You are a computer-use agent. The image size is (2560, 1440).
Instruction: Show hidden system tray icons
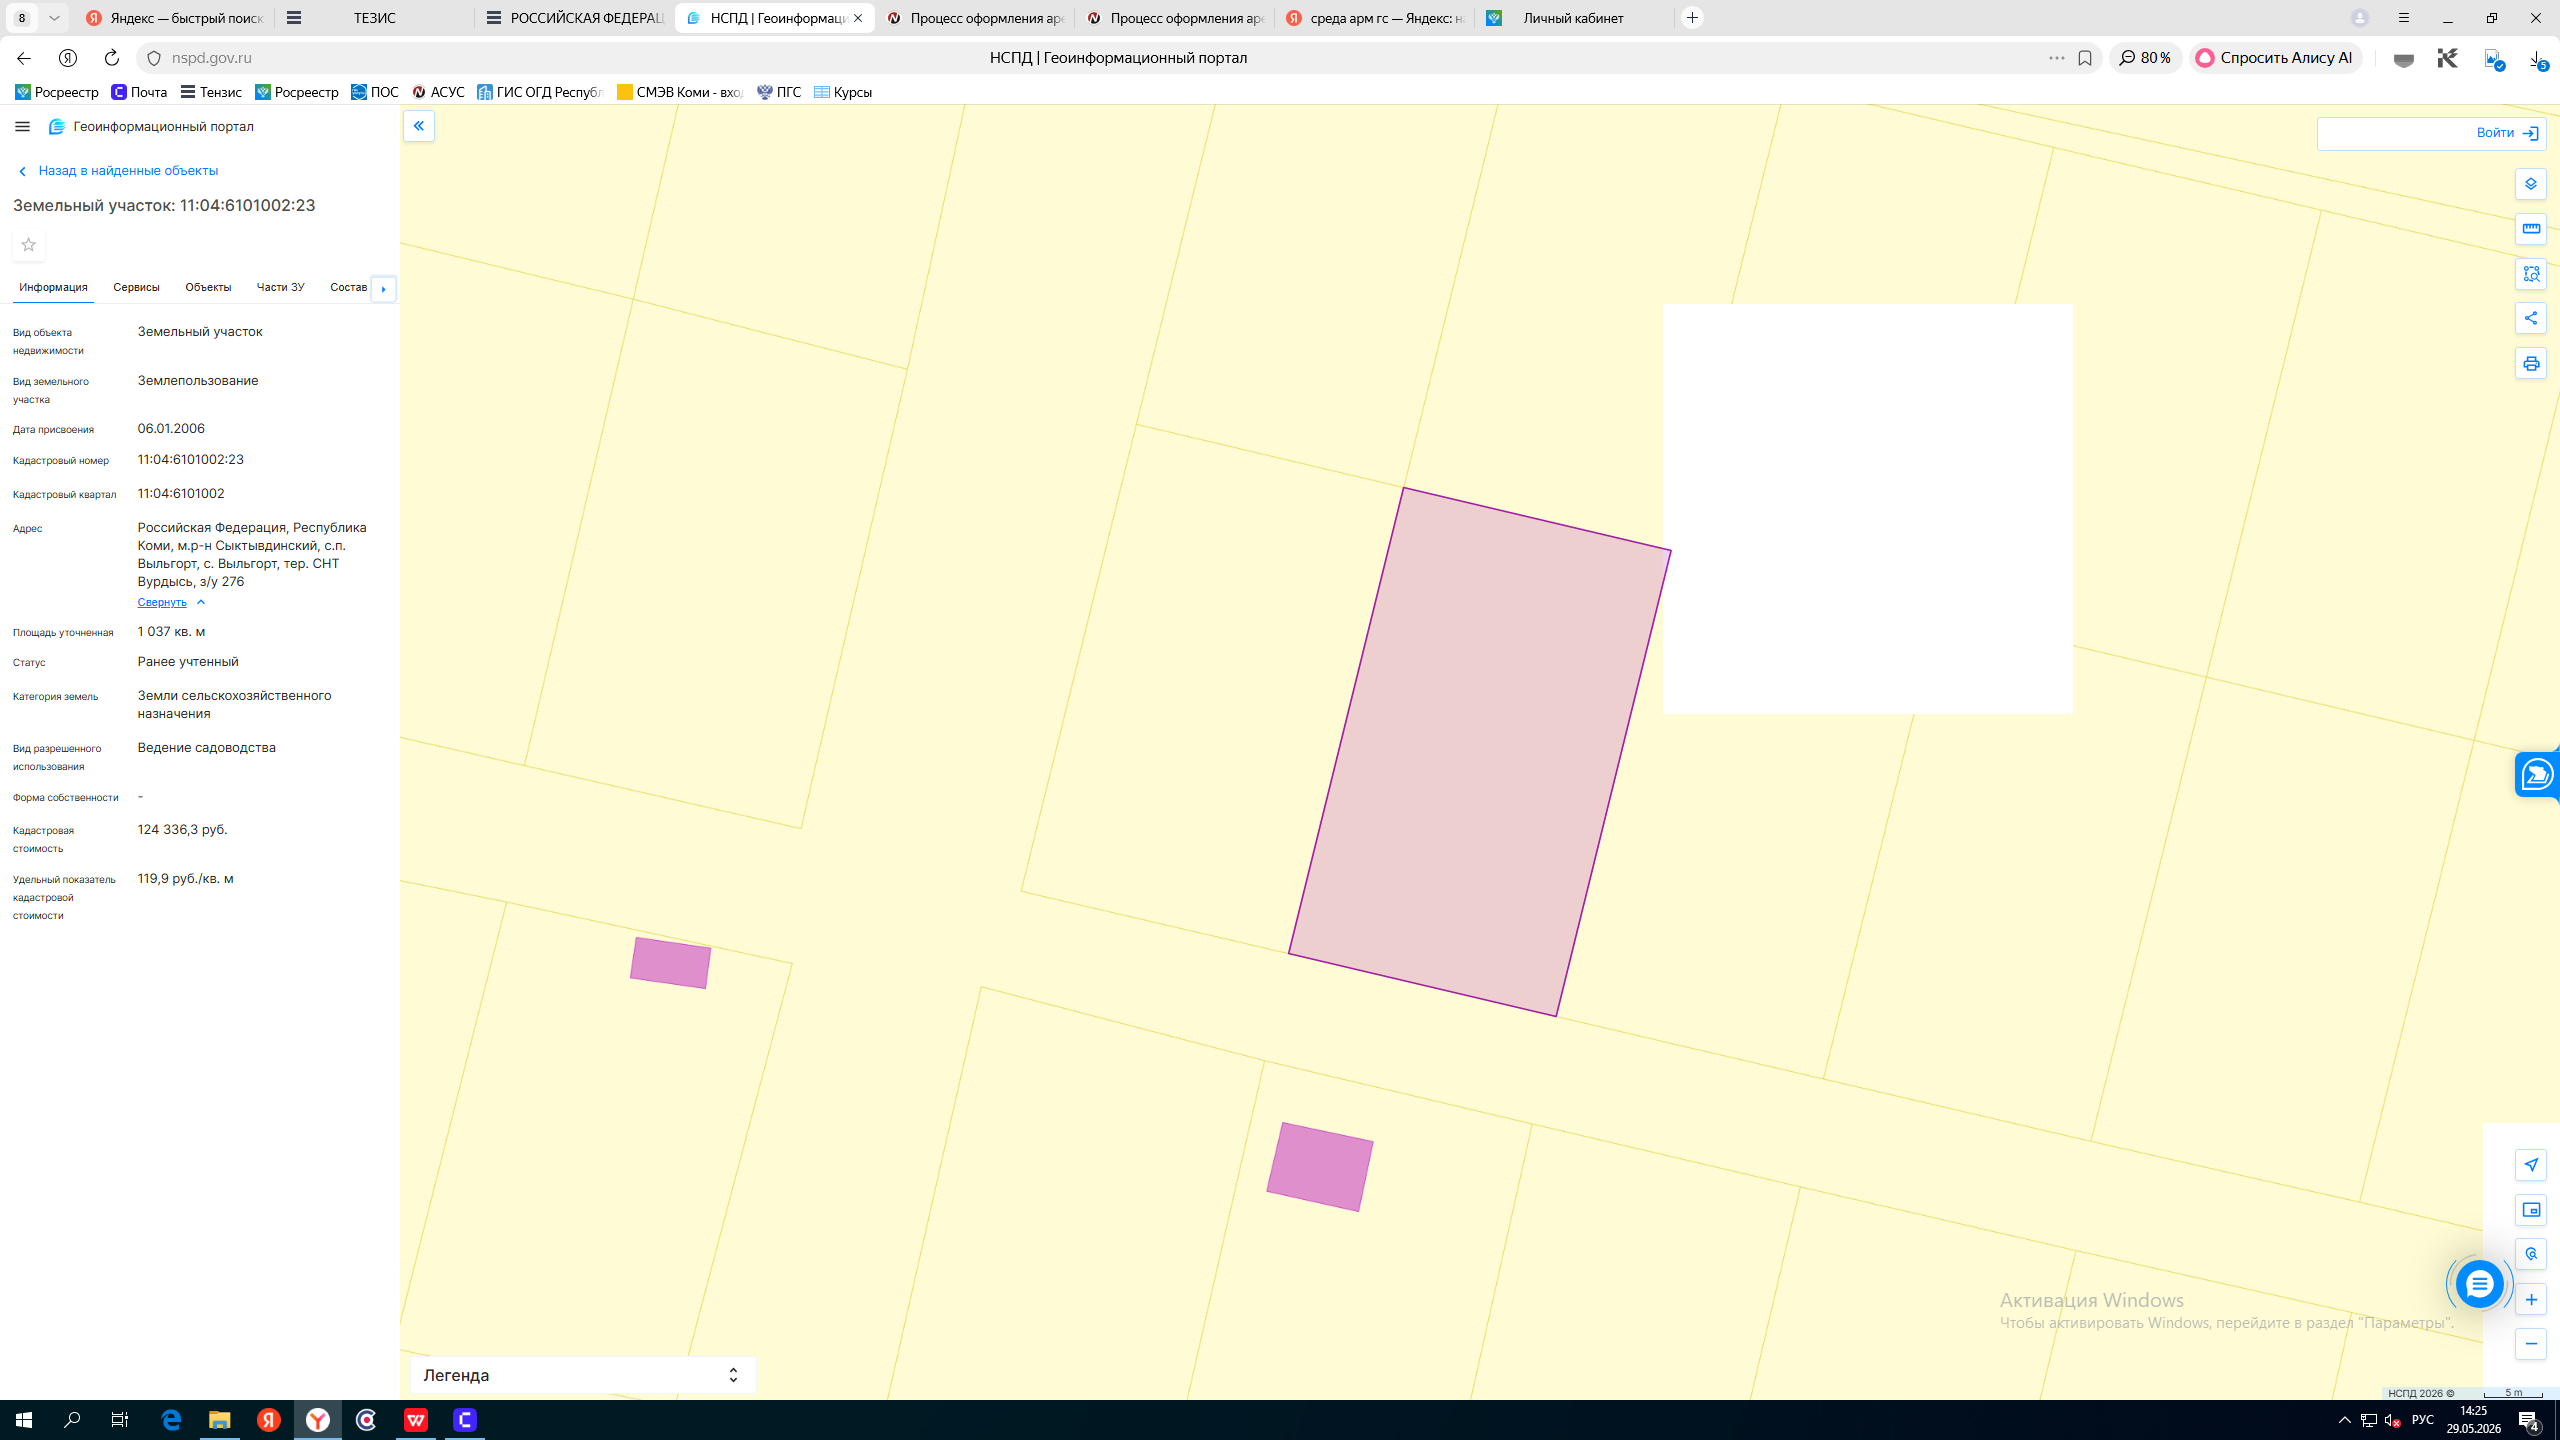tap(2344, 1420)
